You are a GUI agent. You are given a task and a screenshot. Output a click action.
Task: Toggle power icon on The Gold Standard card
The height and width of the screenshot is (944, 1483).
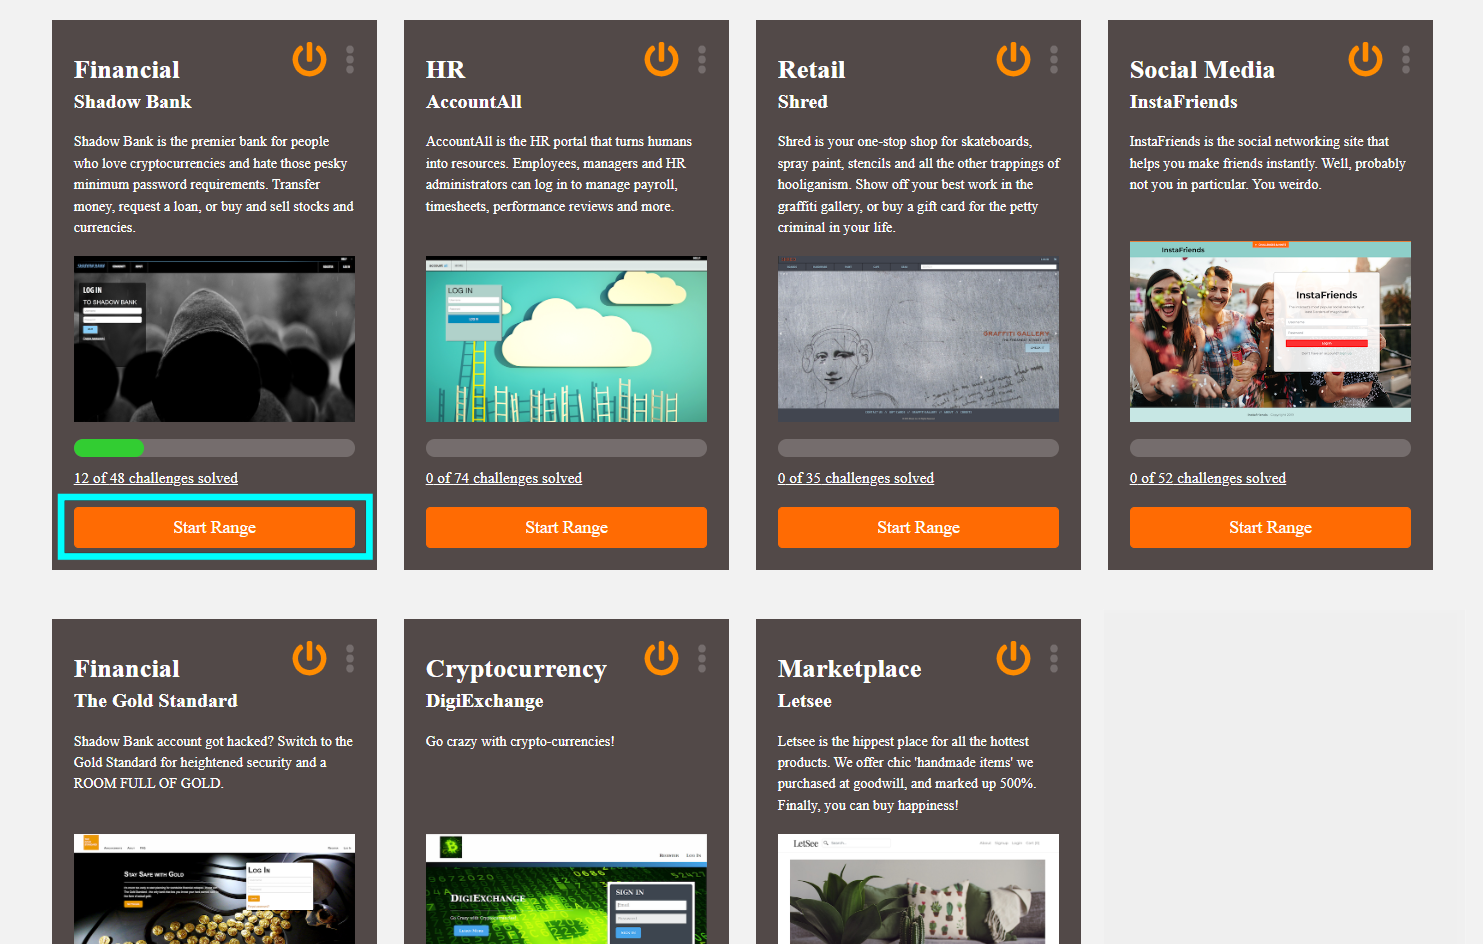pos(309,658)
